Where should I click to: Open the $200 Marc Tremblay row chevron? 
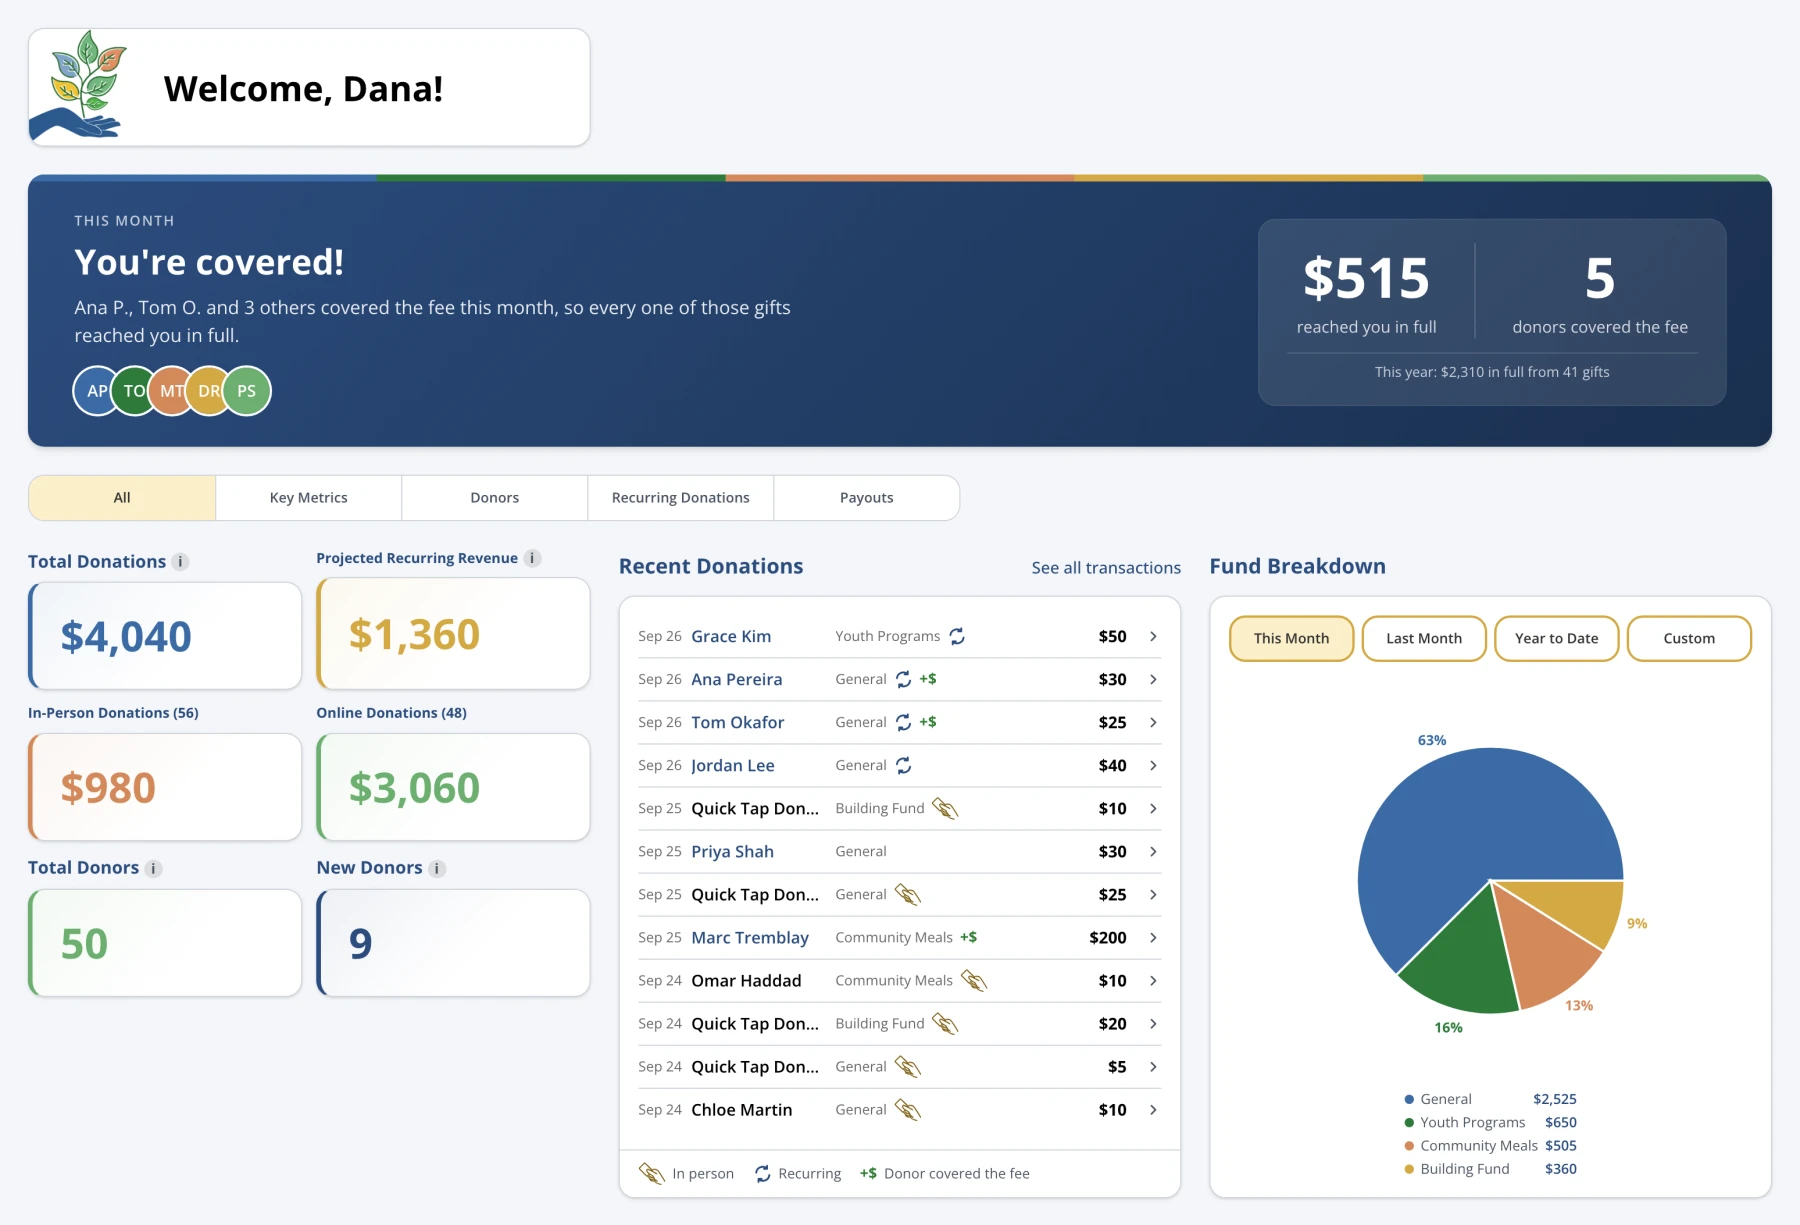(x=1153, y=937)
